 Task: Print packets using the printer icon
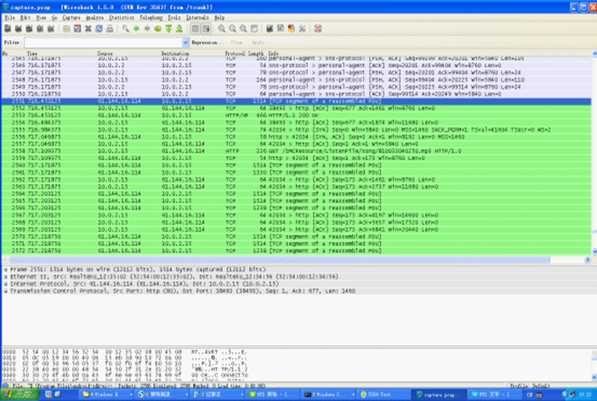[110, 29]
